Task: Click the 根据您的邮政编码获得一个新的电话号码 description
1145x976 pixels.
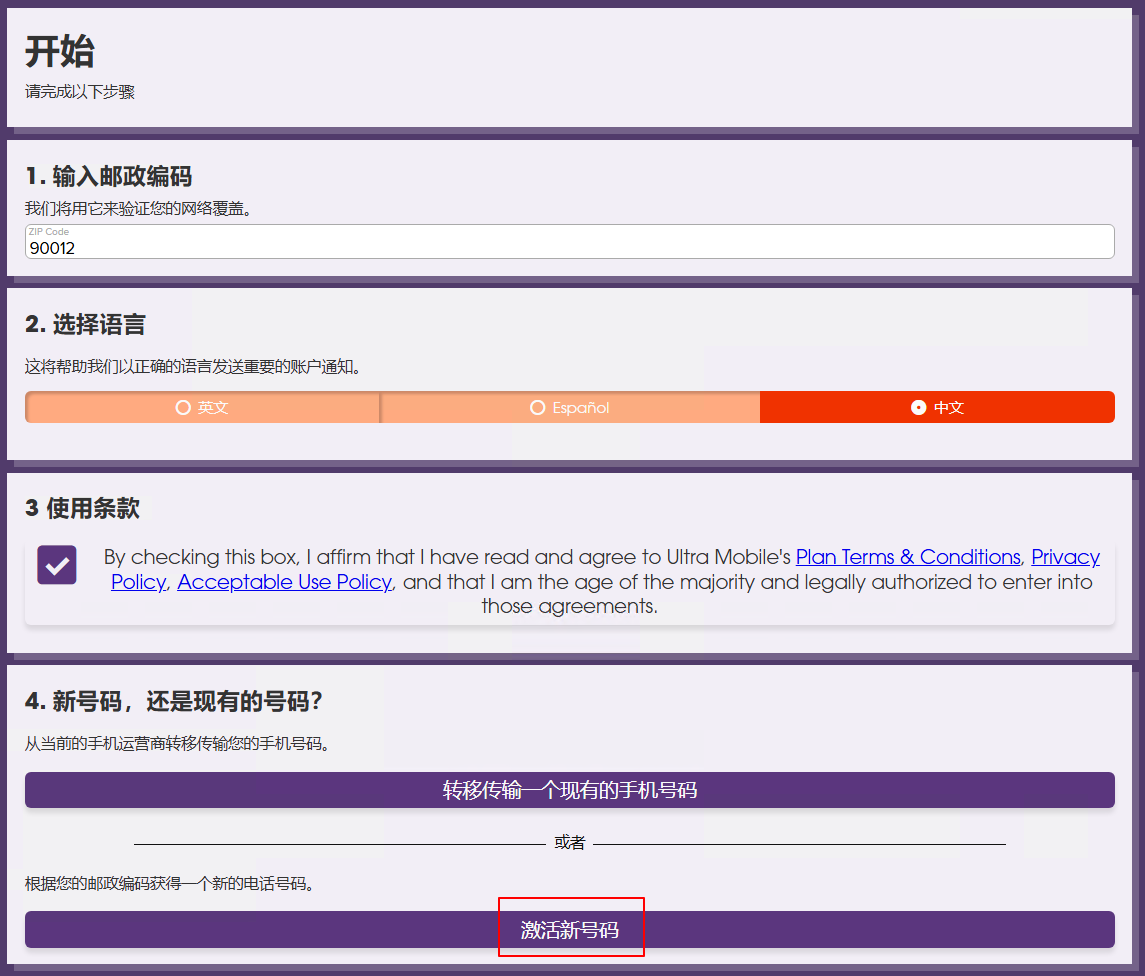Action: click(169, 884)
